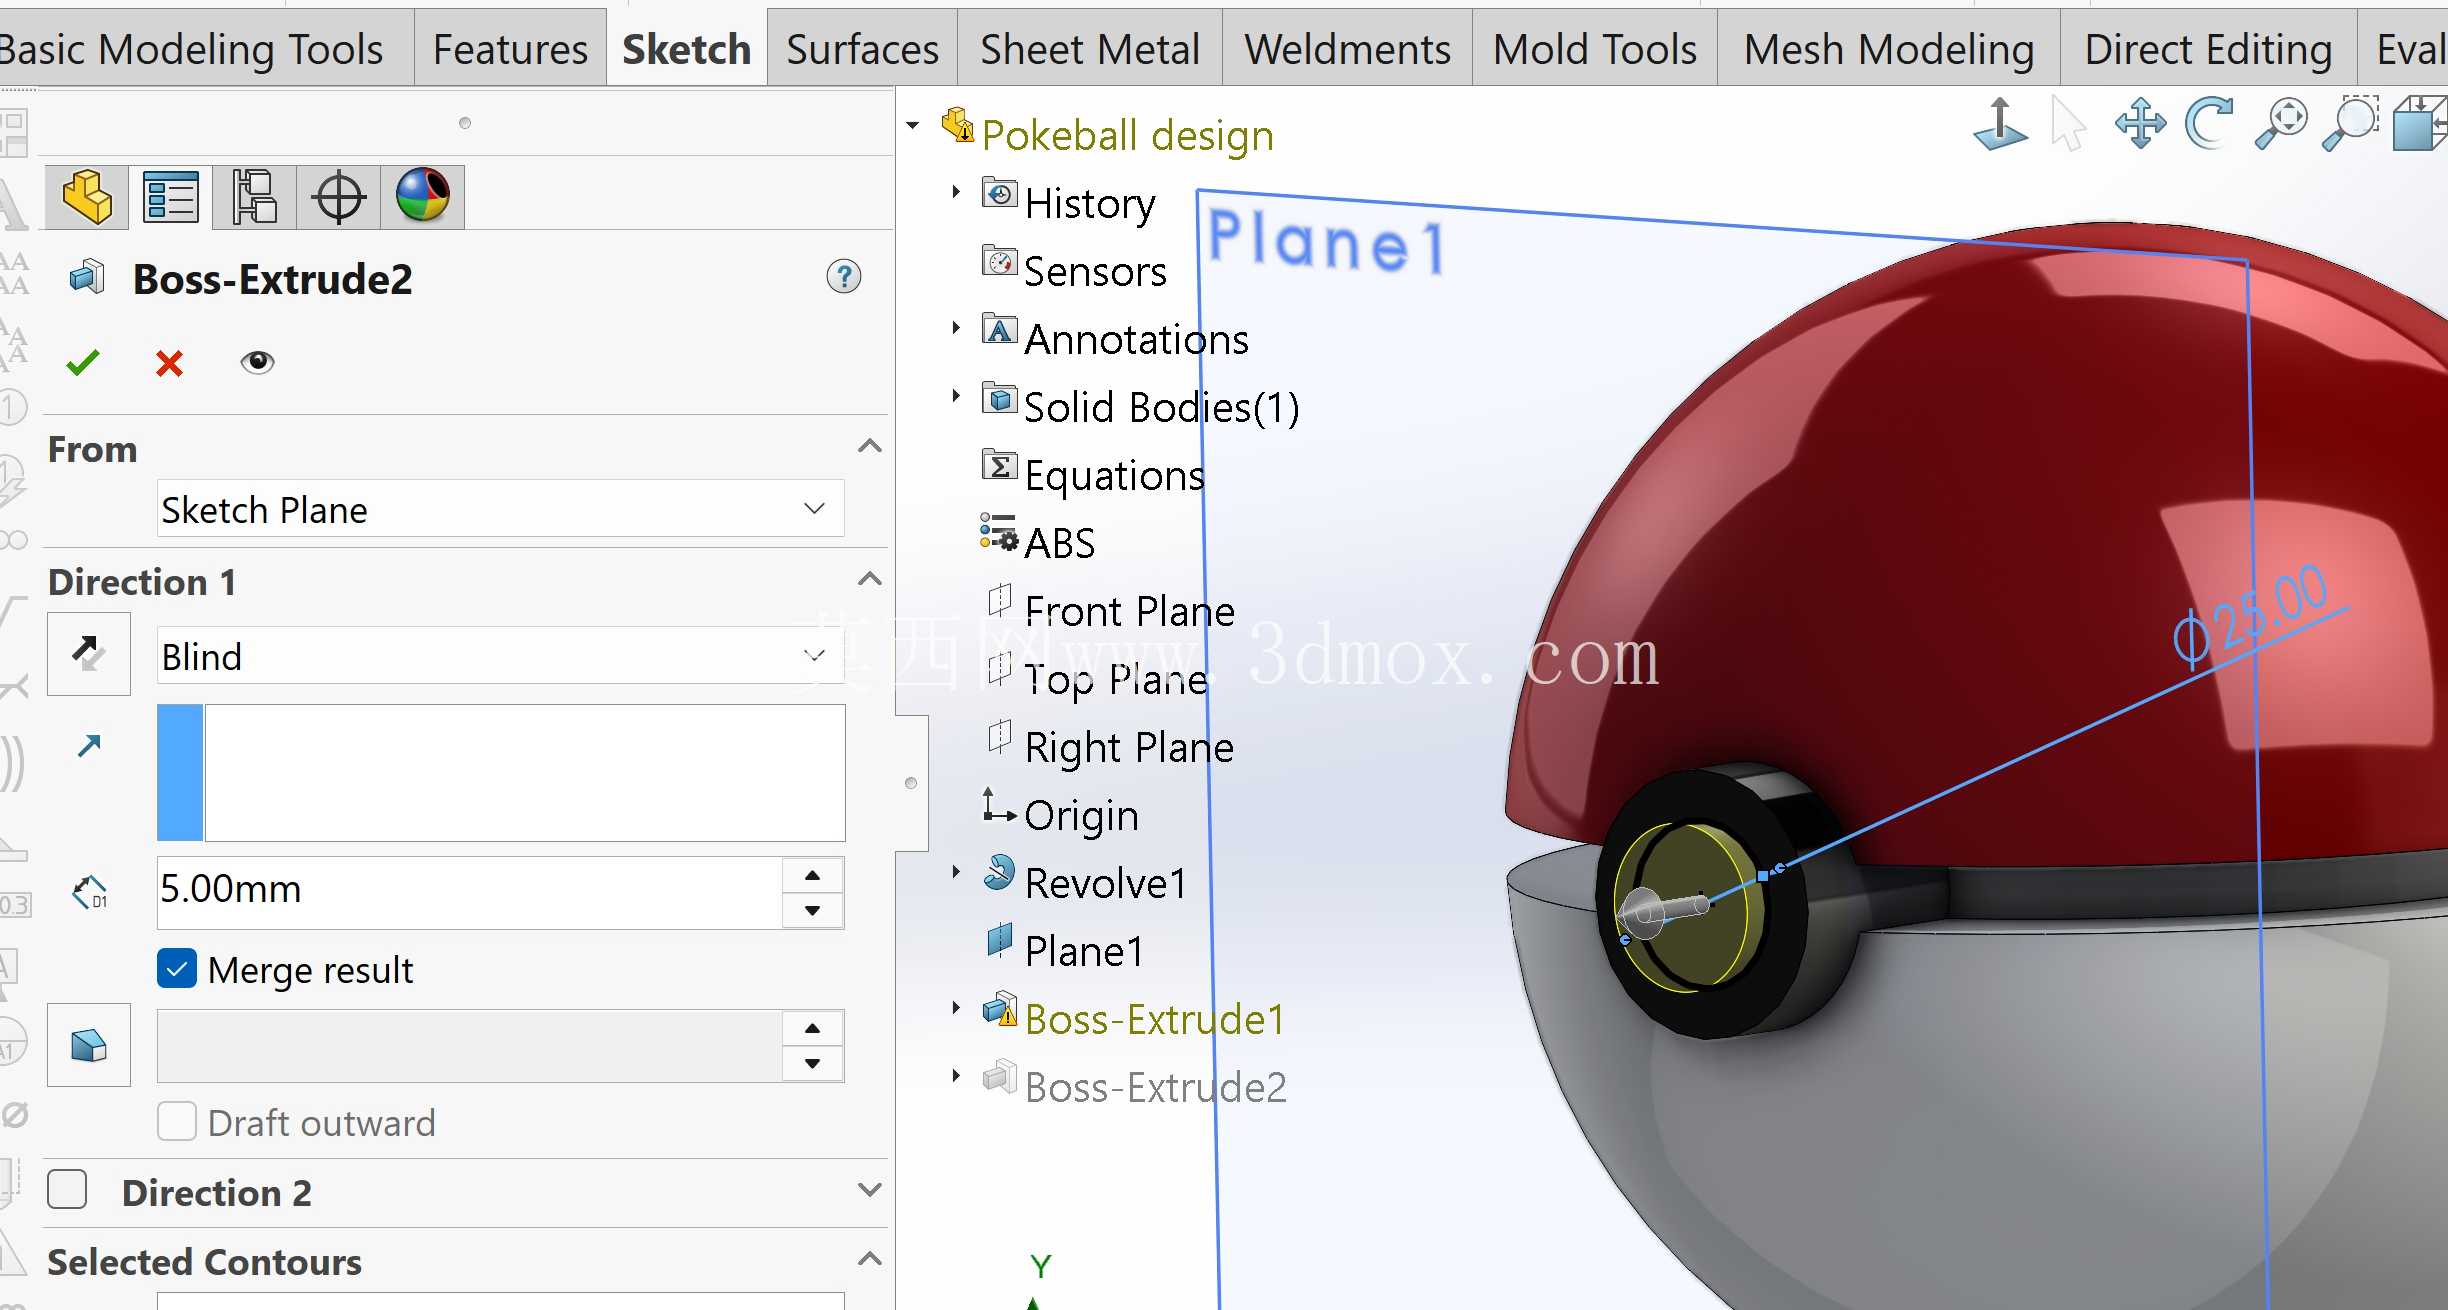Click the Reverse Direction button
2448x1310 pixels.
coord(89,654)
